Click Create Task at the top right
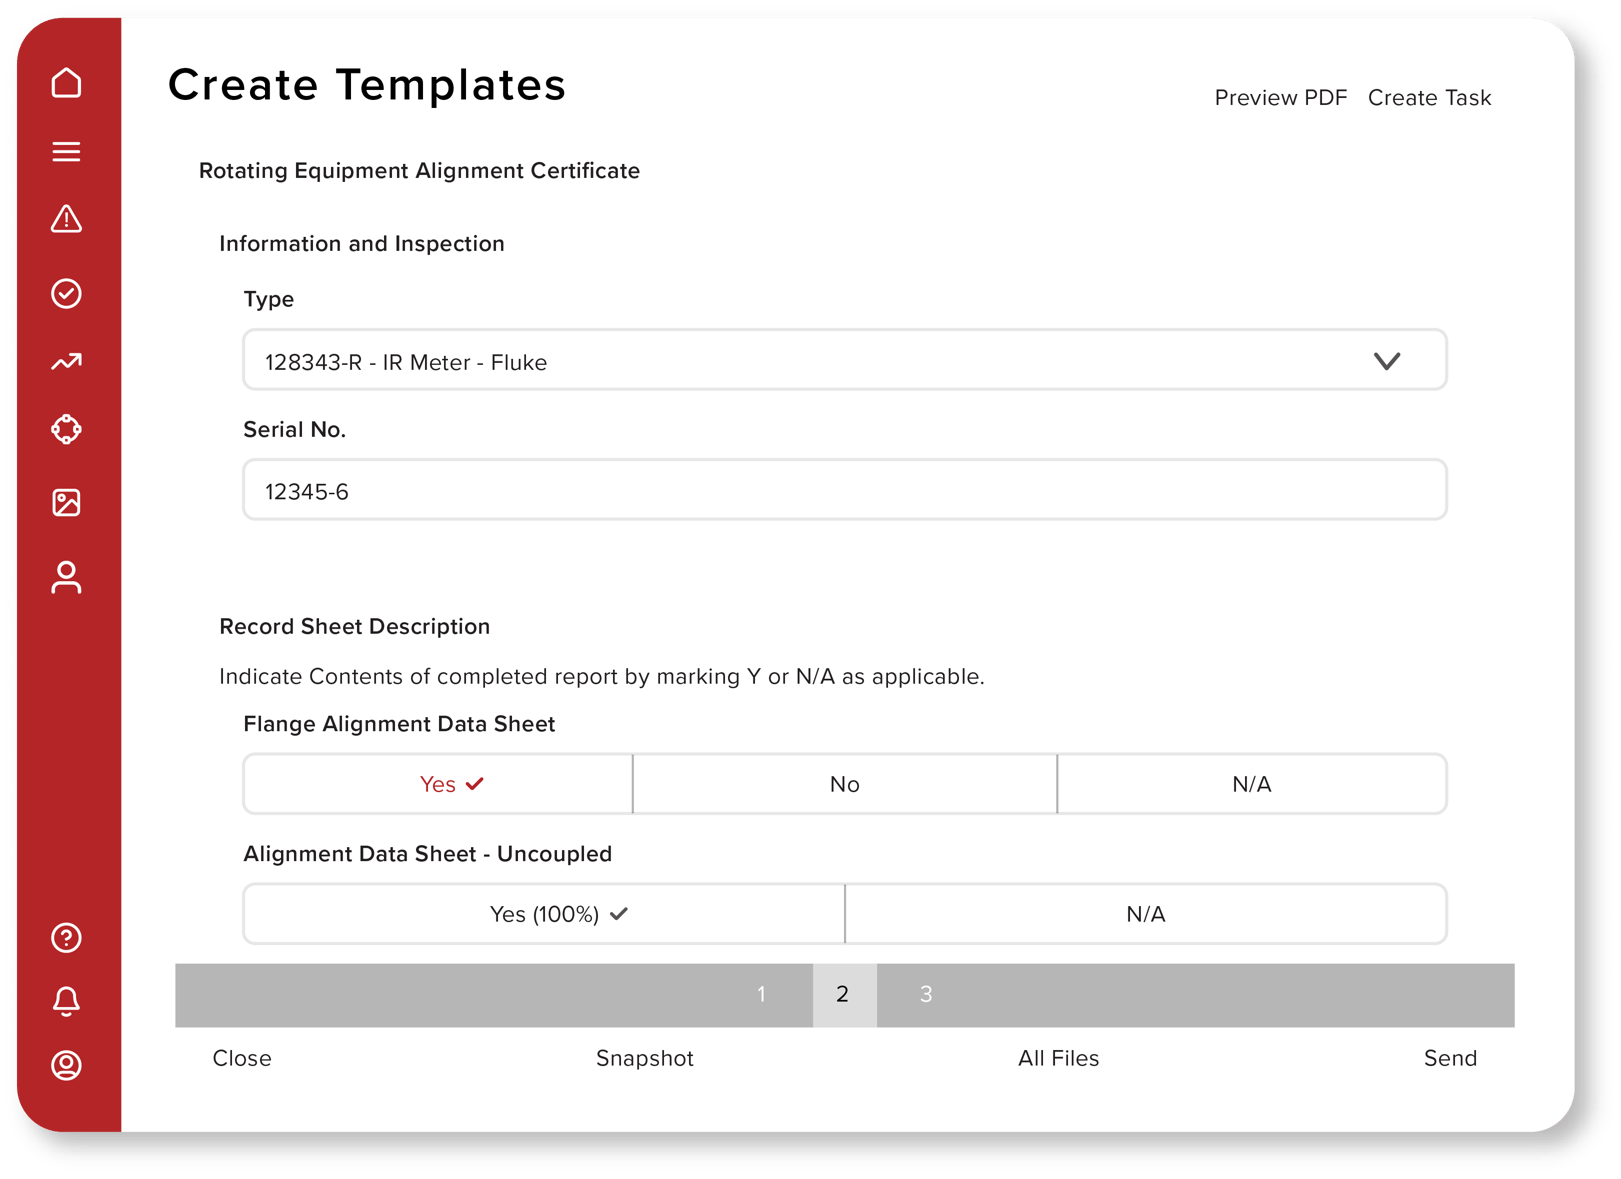This screenshot has height=1179, width=1621. 1430,97
